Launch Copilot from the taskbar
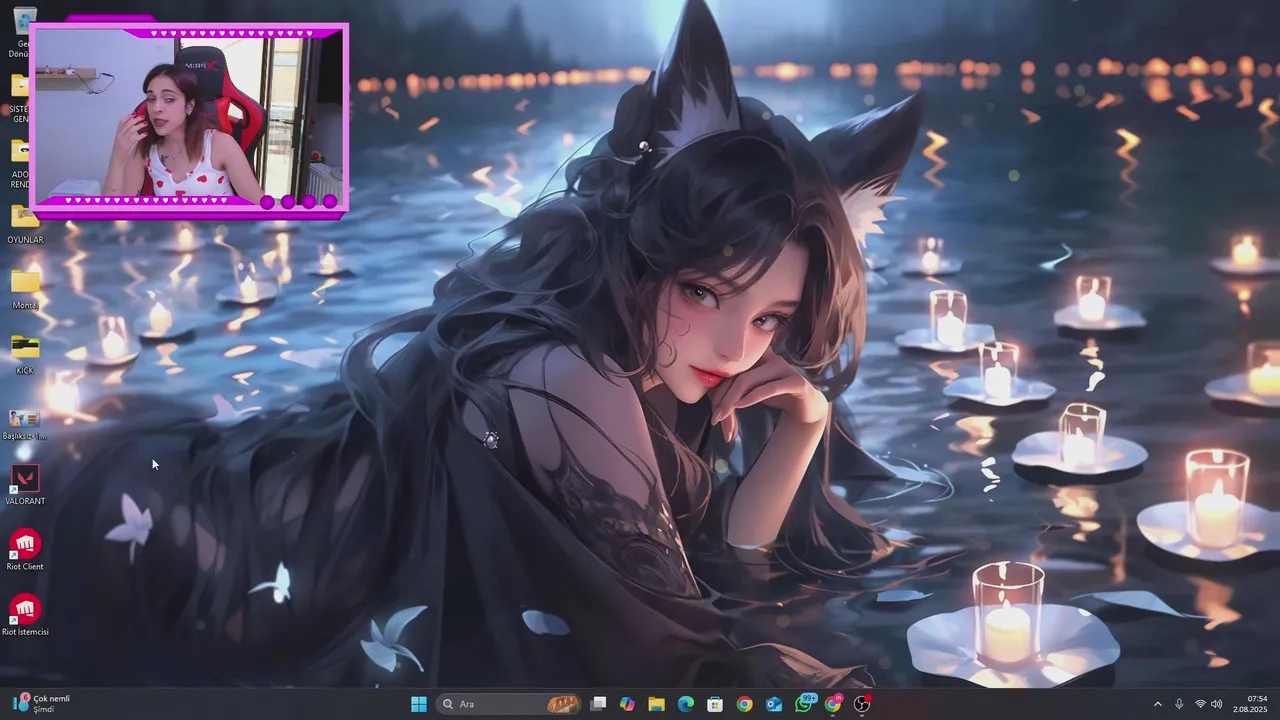This screenshot has width=1280, height=720. coord(627,704)
